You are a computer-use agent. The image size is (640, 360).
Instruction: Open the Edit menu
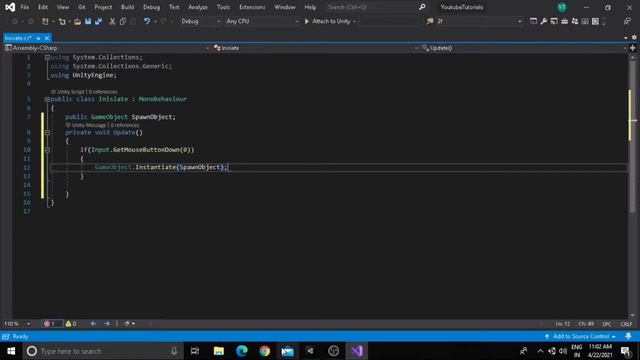(43, 7)
